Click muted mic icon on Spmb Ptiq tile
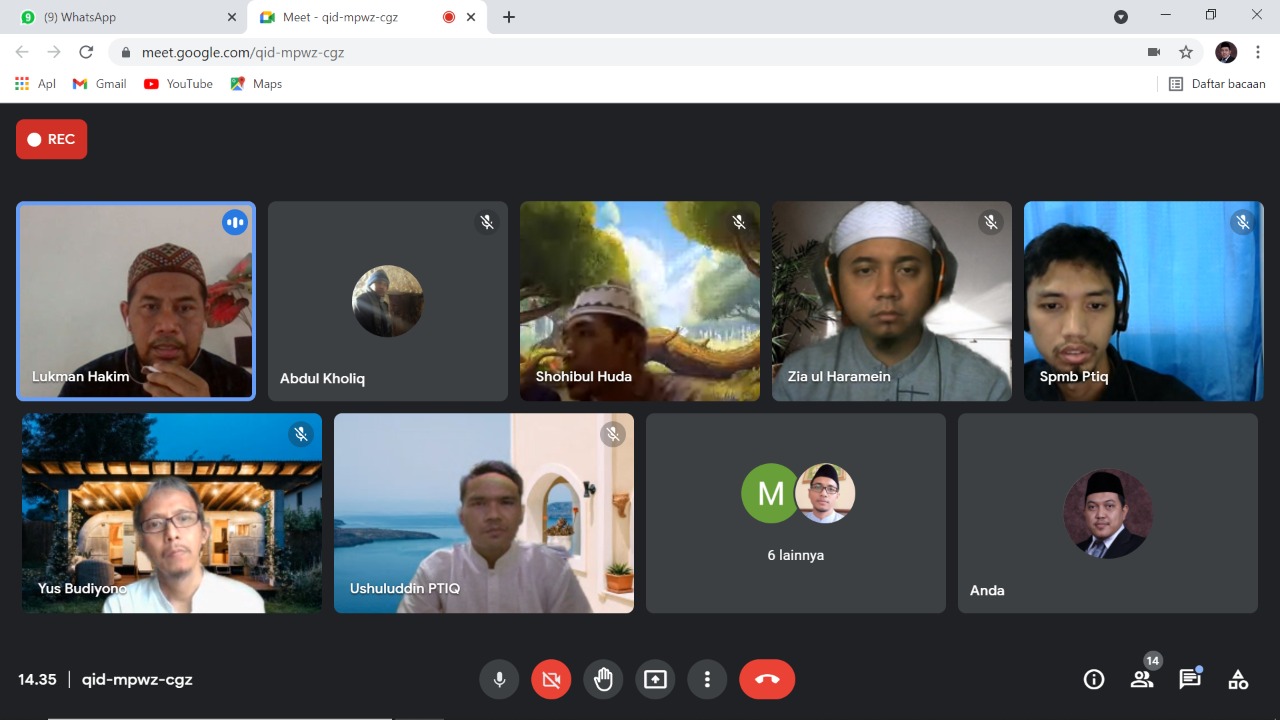Image resolution: width=1280 pixels, height=720 pixels. pyautogui.click(x=1243, y=222)
